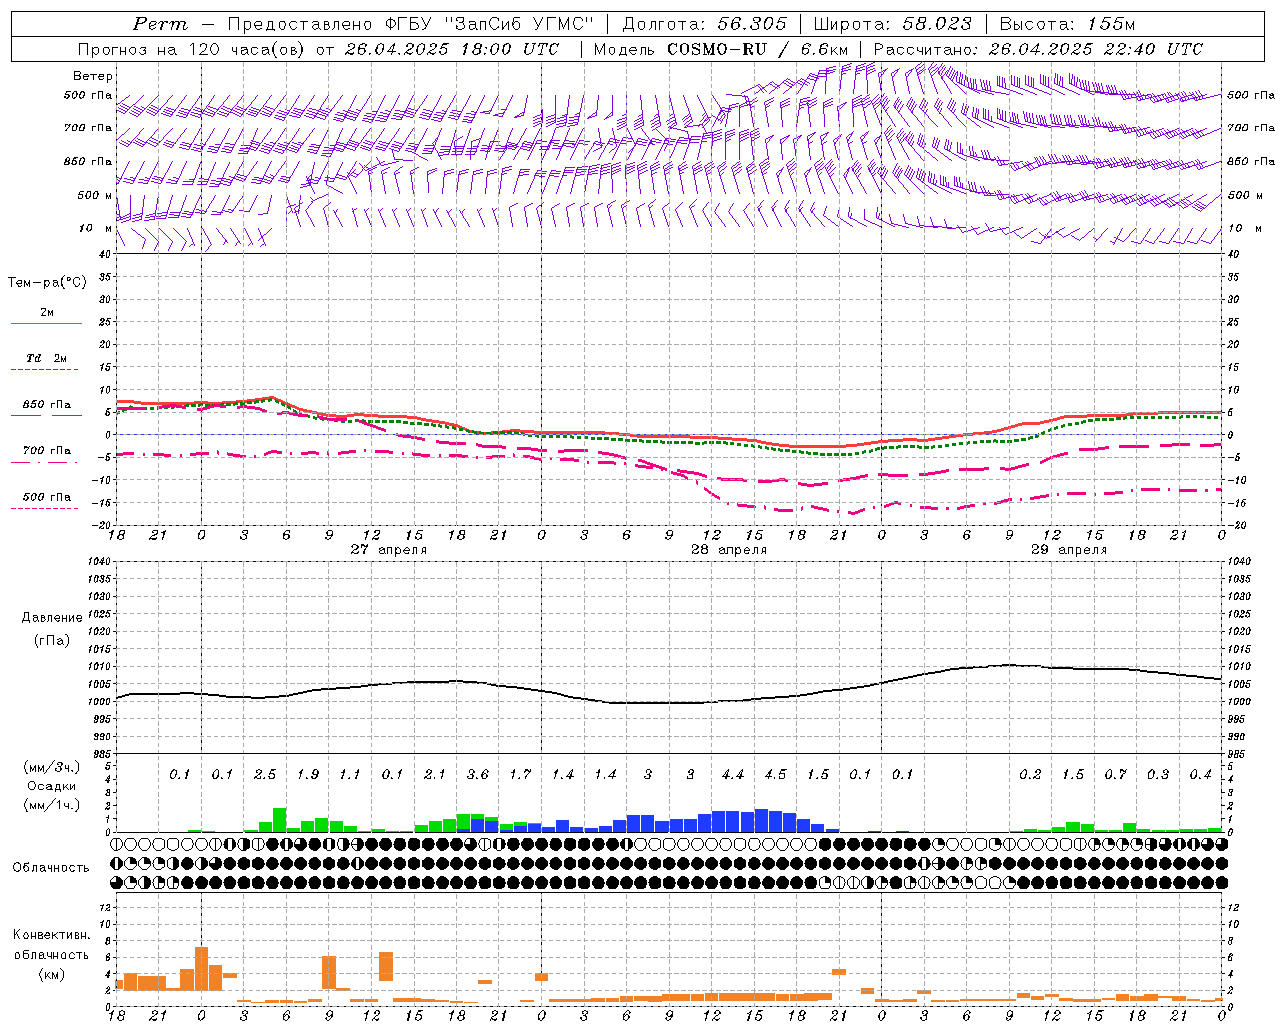Click the "Тем-ра(°C)" temperature panel label
Image resolution: width=1280 pixels, height=1024 pixels.
click(x=47, y=283)
